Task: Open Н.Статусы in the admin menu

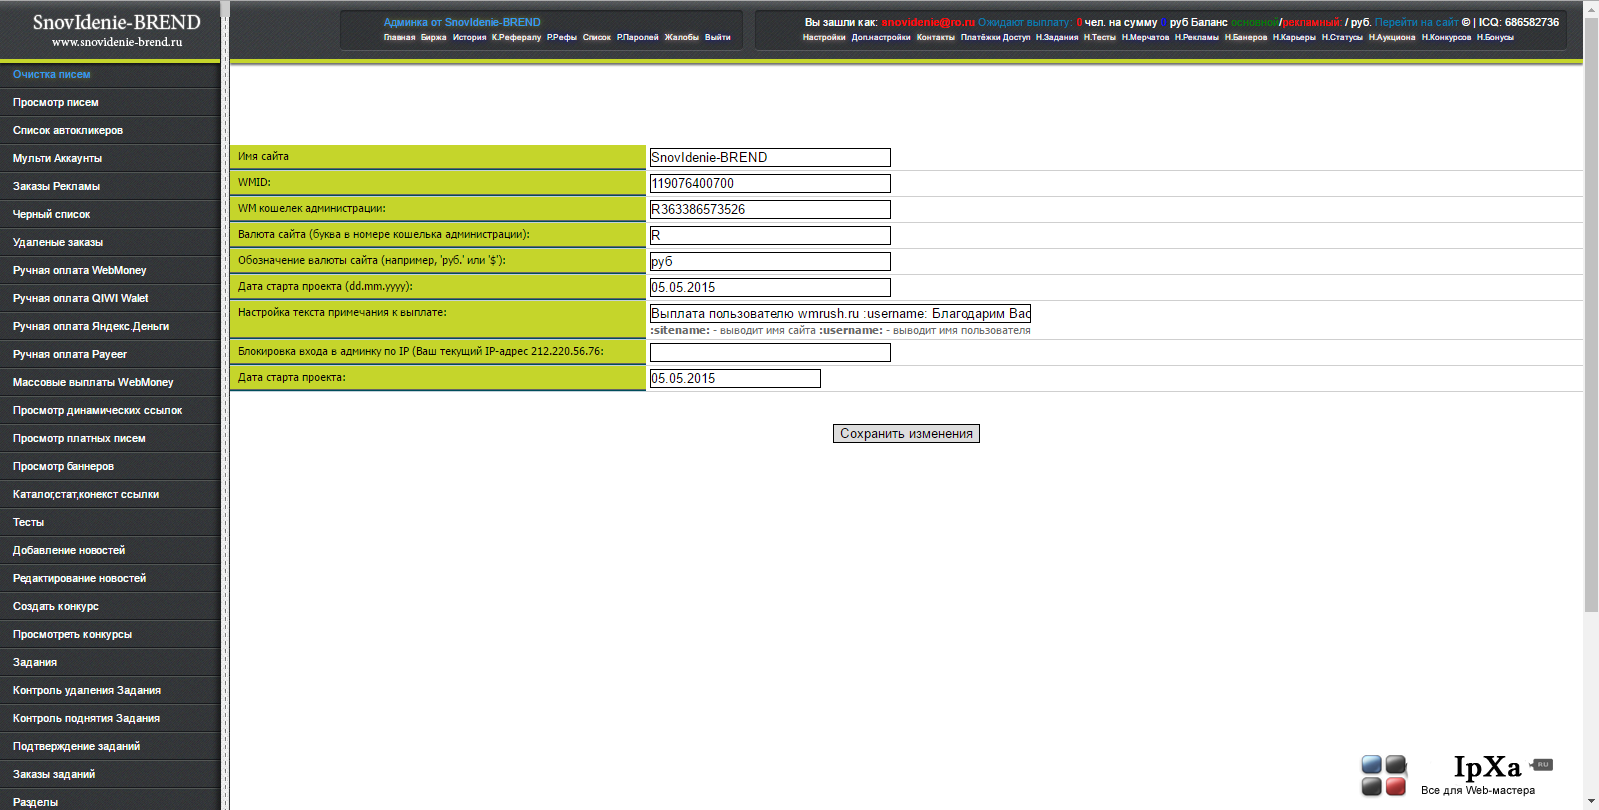Action: click(1342, 37)
